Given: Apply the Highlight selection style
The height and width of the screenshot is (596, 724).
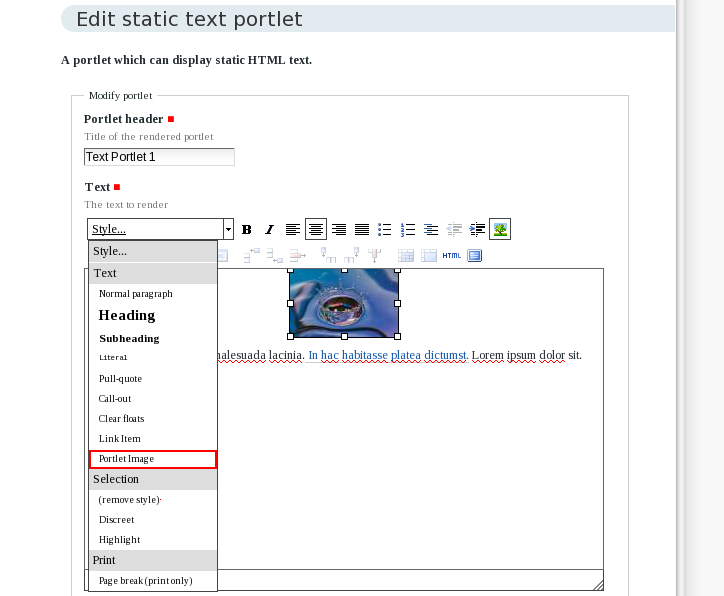Looking at the screenshot, I should point(153,540).
